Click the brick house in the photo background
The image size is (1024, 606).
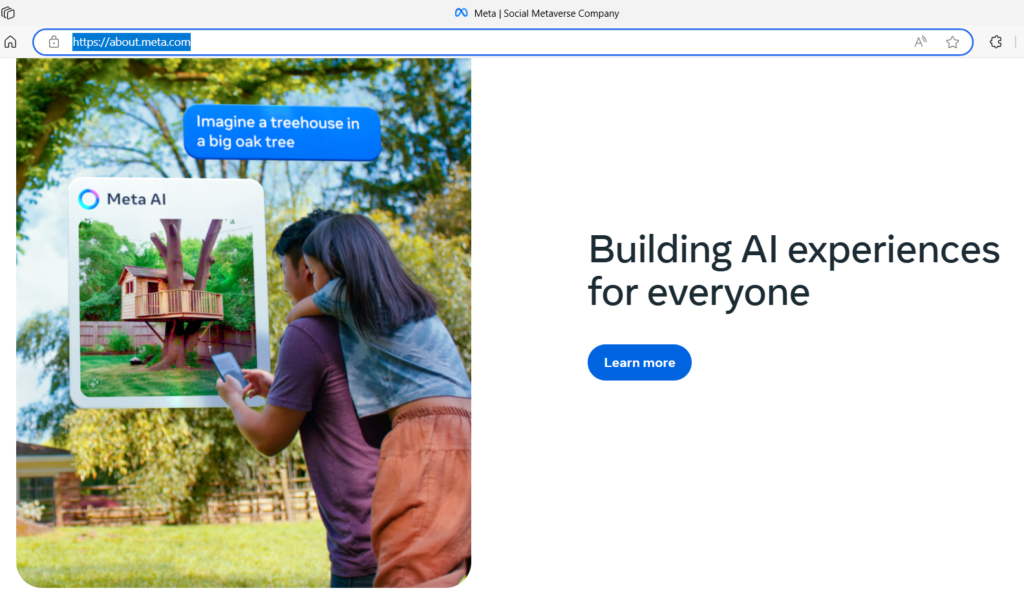(x=40, y=478)
